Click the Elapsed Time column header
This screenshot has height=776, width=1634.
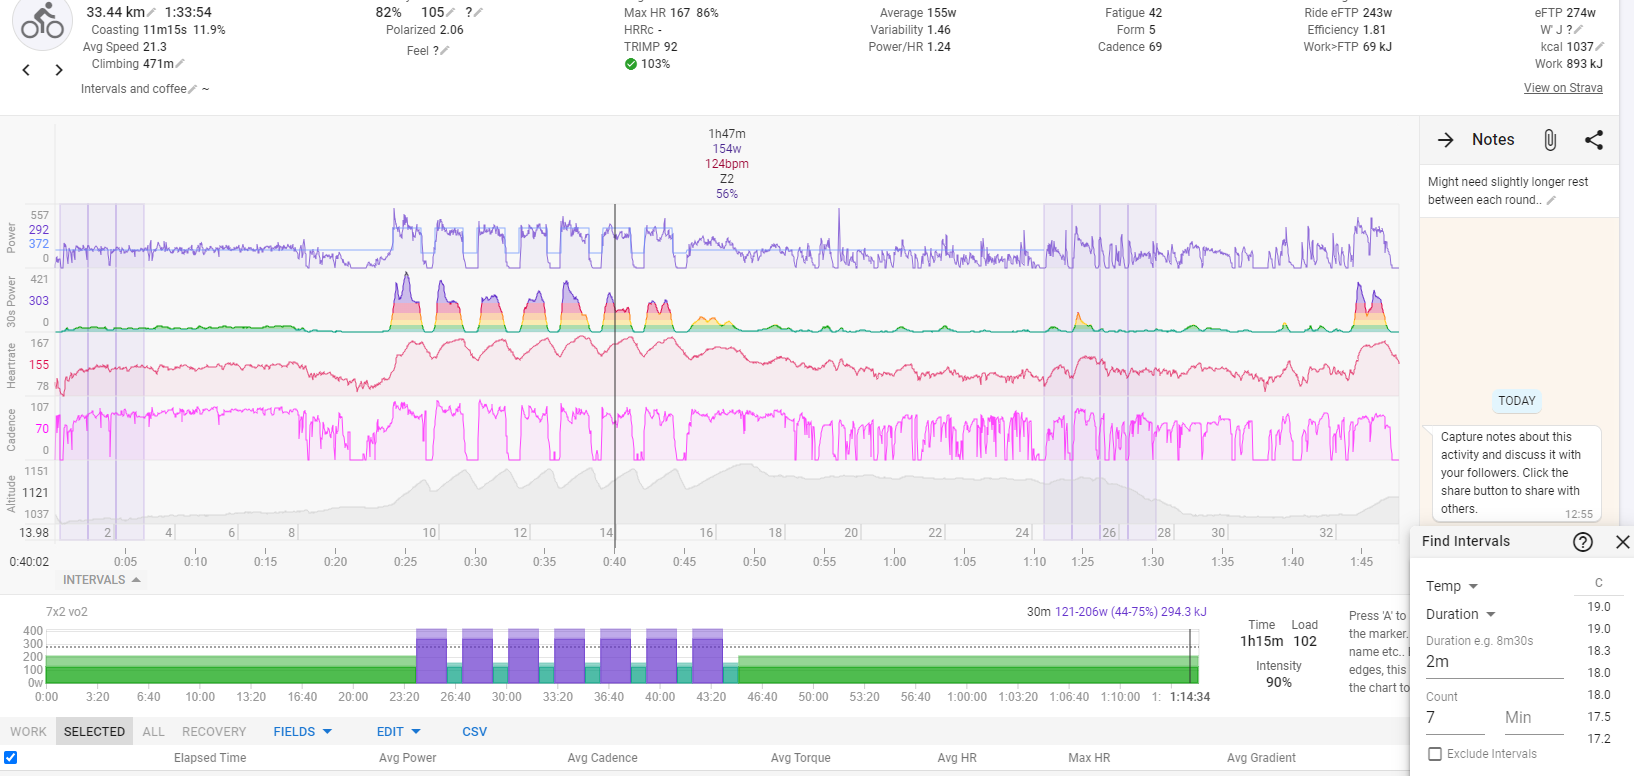tap(210, 758)
